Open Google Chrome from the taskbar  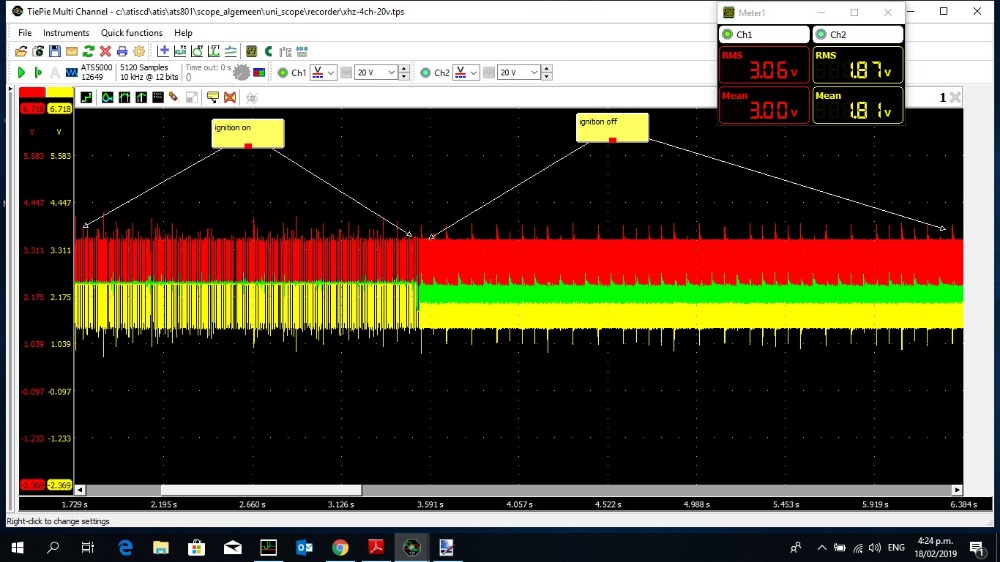(x=340, y=547)
